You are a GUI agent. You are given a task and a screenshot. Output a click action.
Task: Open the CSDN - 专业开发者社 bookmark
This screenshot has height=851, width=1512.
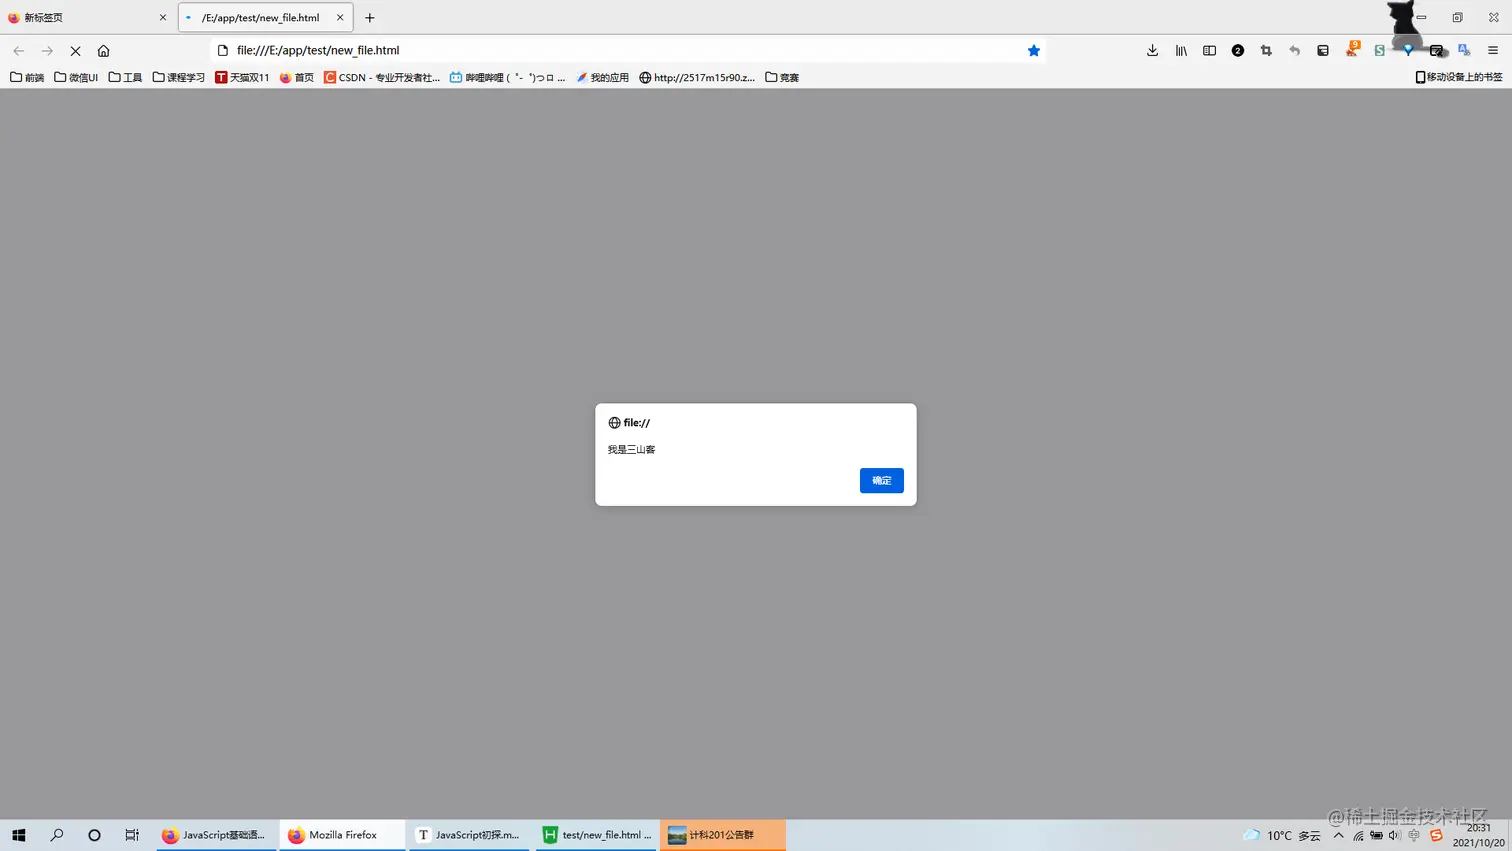pos(382,77)
